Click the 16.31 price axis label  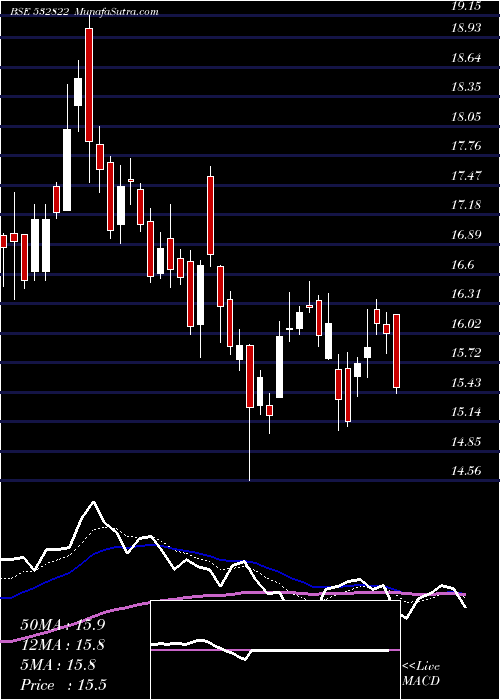click(467, 294)
